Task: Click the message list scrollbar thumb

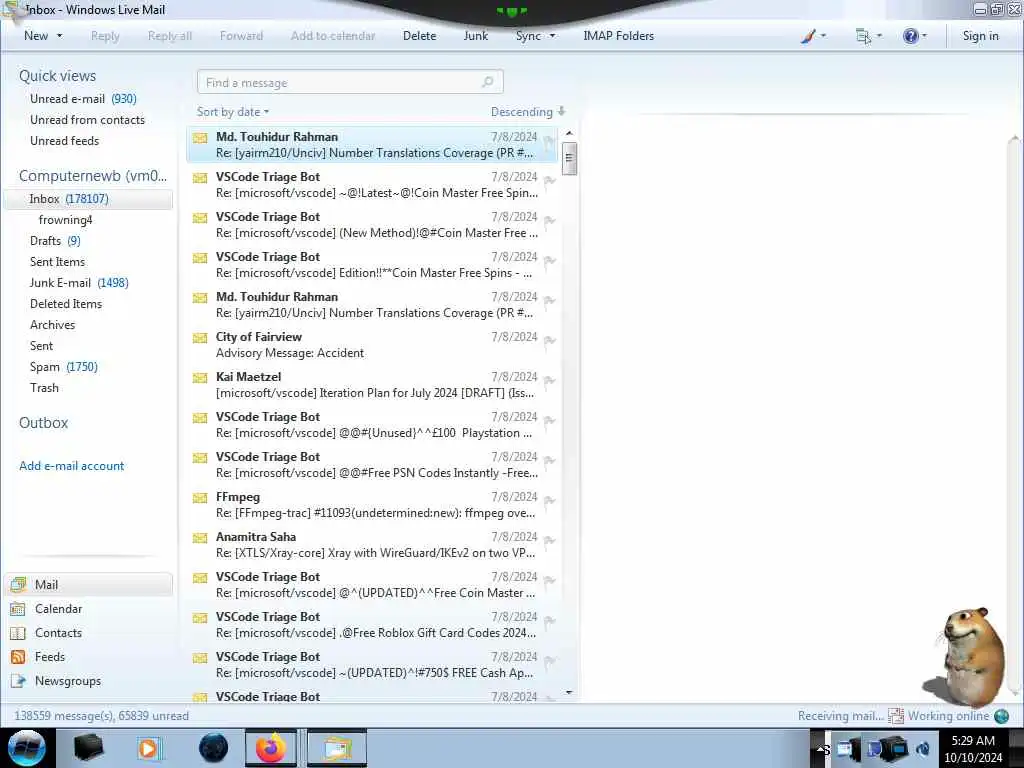Action: pos(569,157)
